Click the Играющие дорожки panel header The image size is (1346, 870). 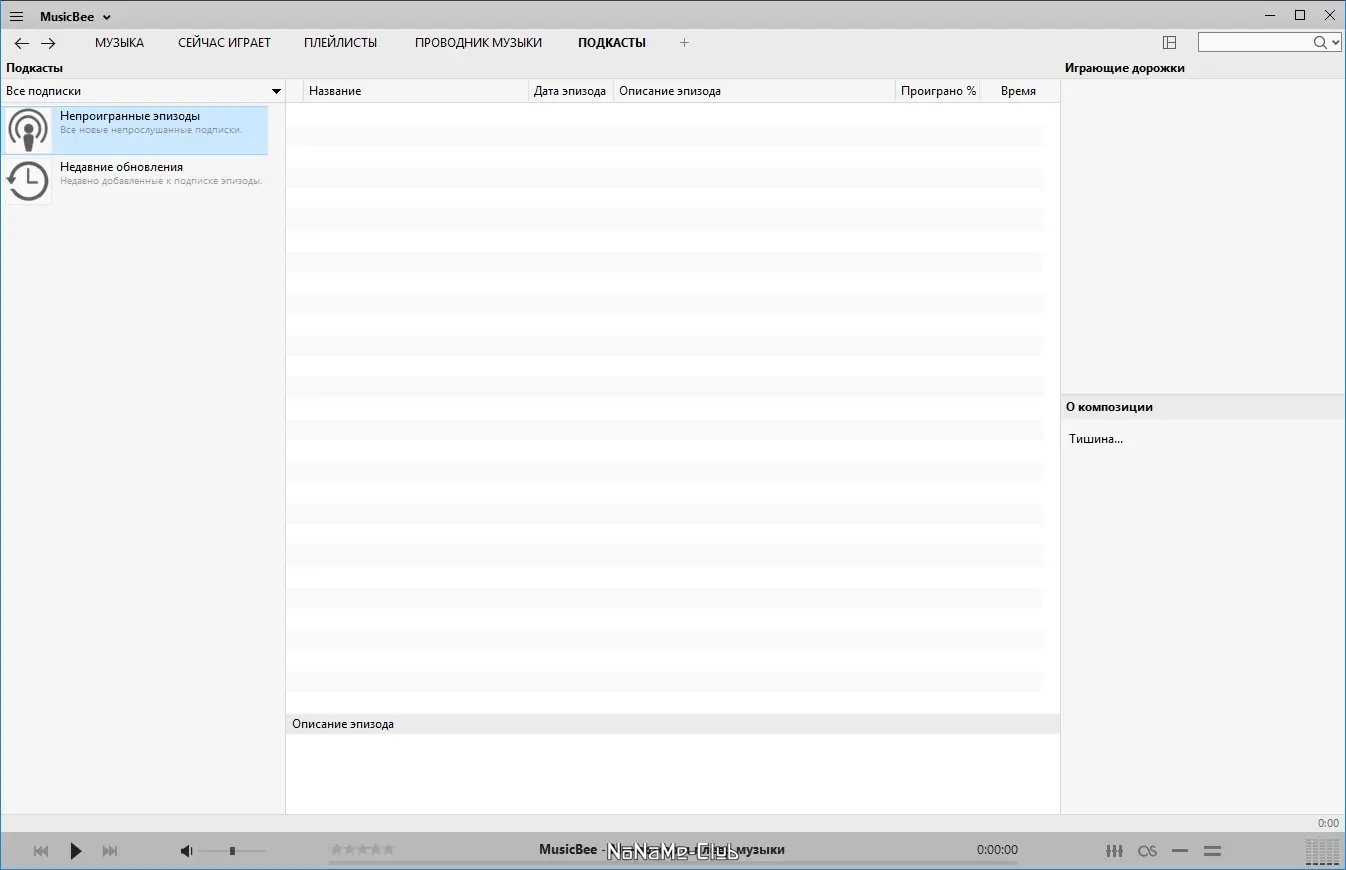click(x=1124, y=68)
